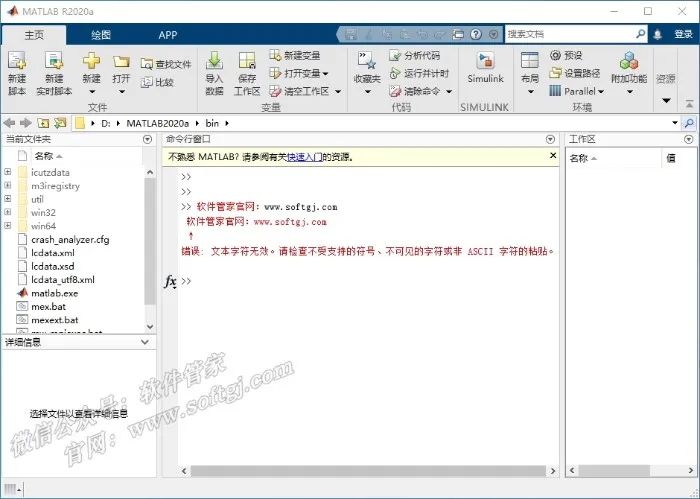Screen dimensions: 700x499
Task: Expand the icutzdata folder
Action: point(8,172)
